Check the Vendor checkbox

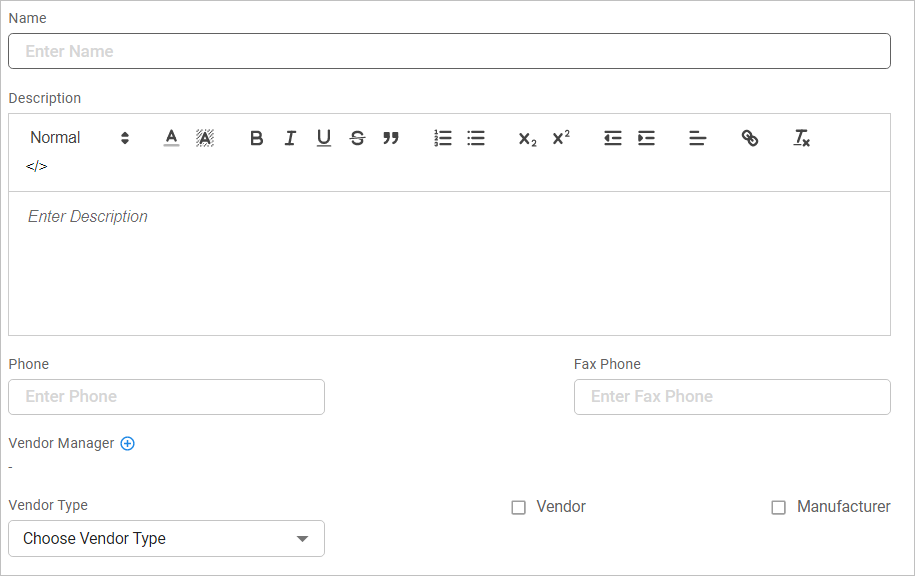tap(518, 507)
